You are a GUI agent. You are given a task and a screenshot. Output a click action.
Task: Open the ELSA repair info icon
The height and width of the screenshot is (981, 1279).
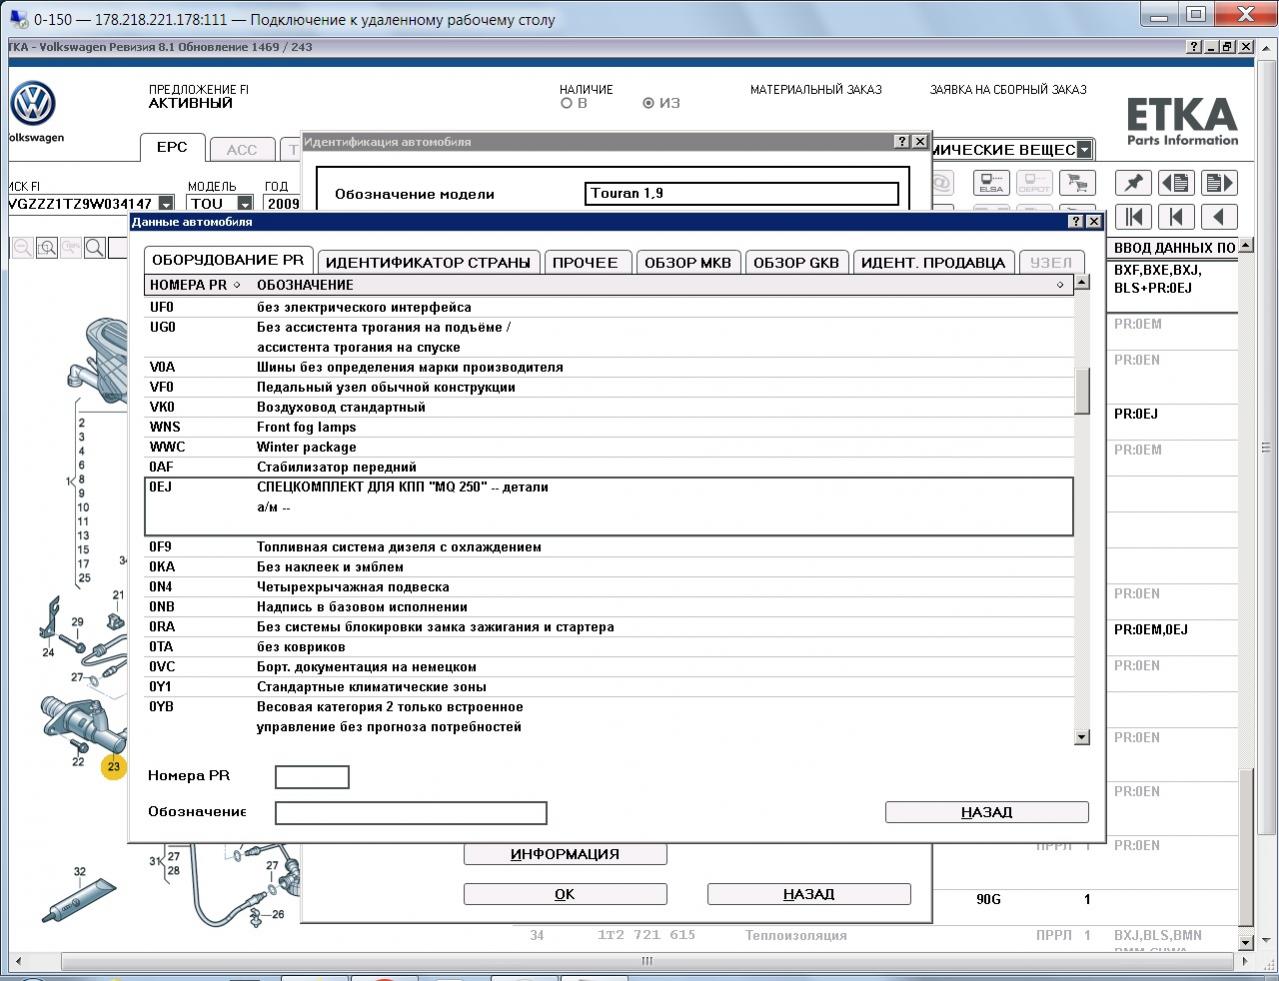[x=991, y=183]
